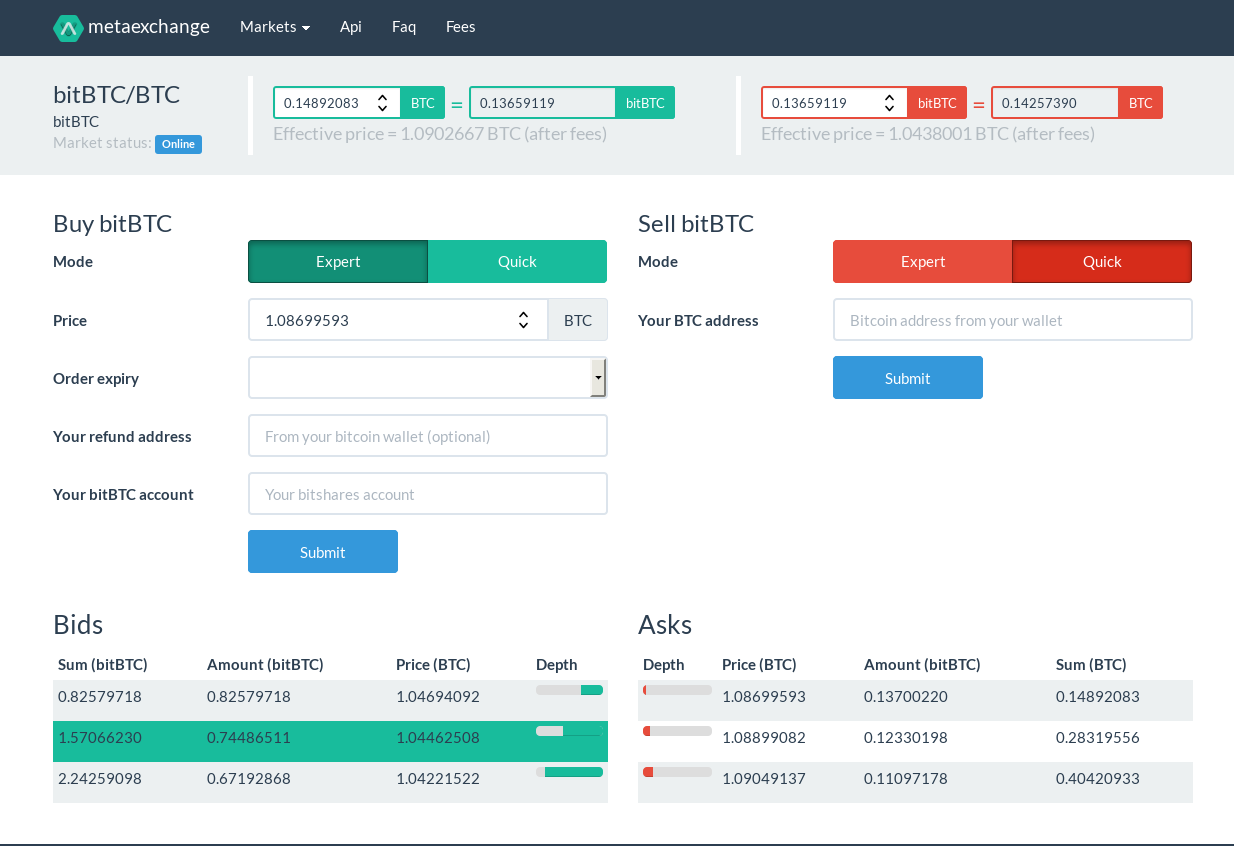Submit the Sell bitBTC form
1234x846 pixels.
[908, 378]
